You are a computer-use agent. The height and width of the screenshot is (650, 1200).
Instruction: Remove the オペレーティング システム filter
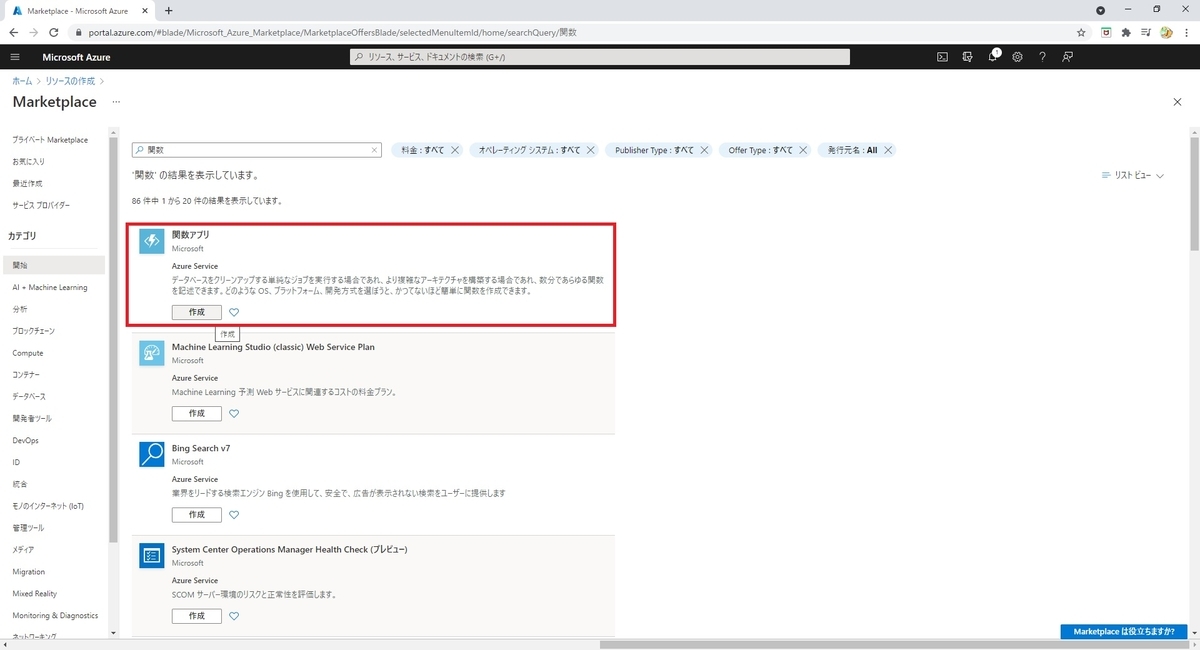pos(591,150)
